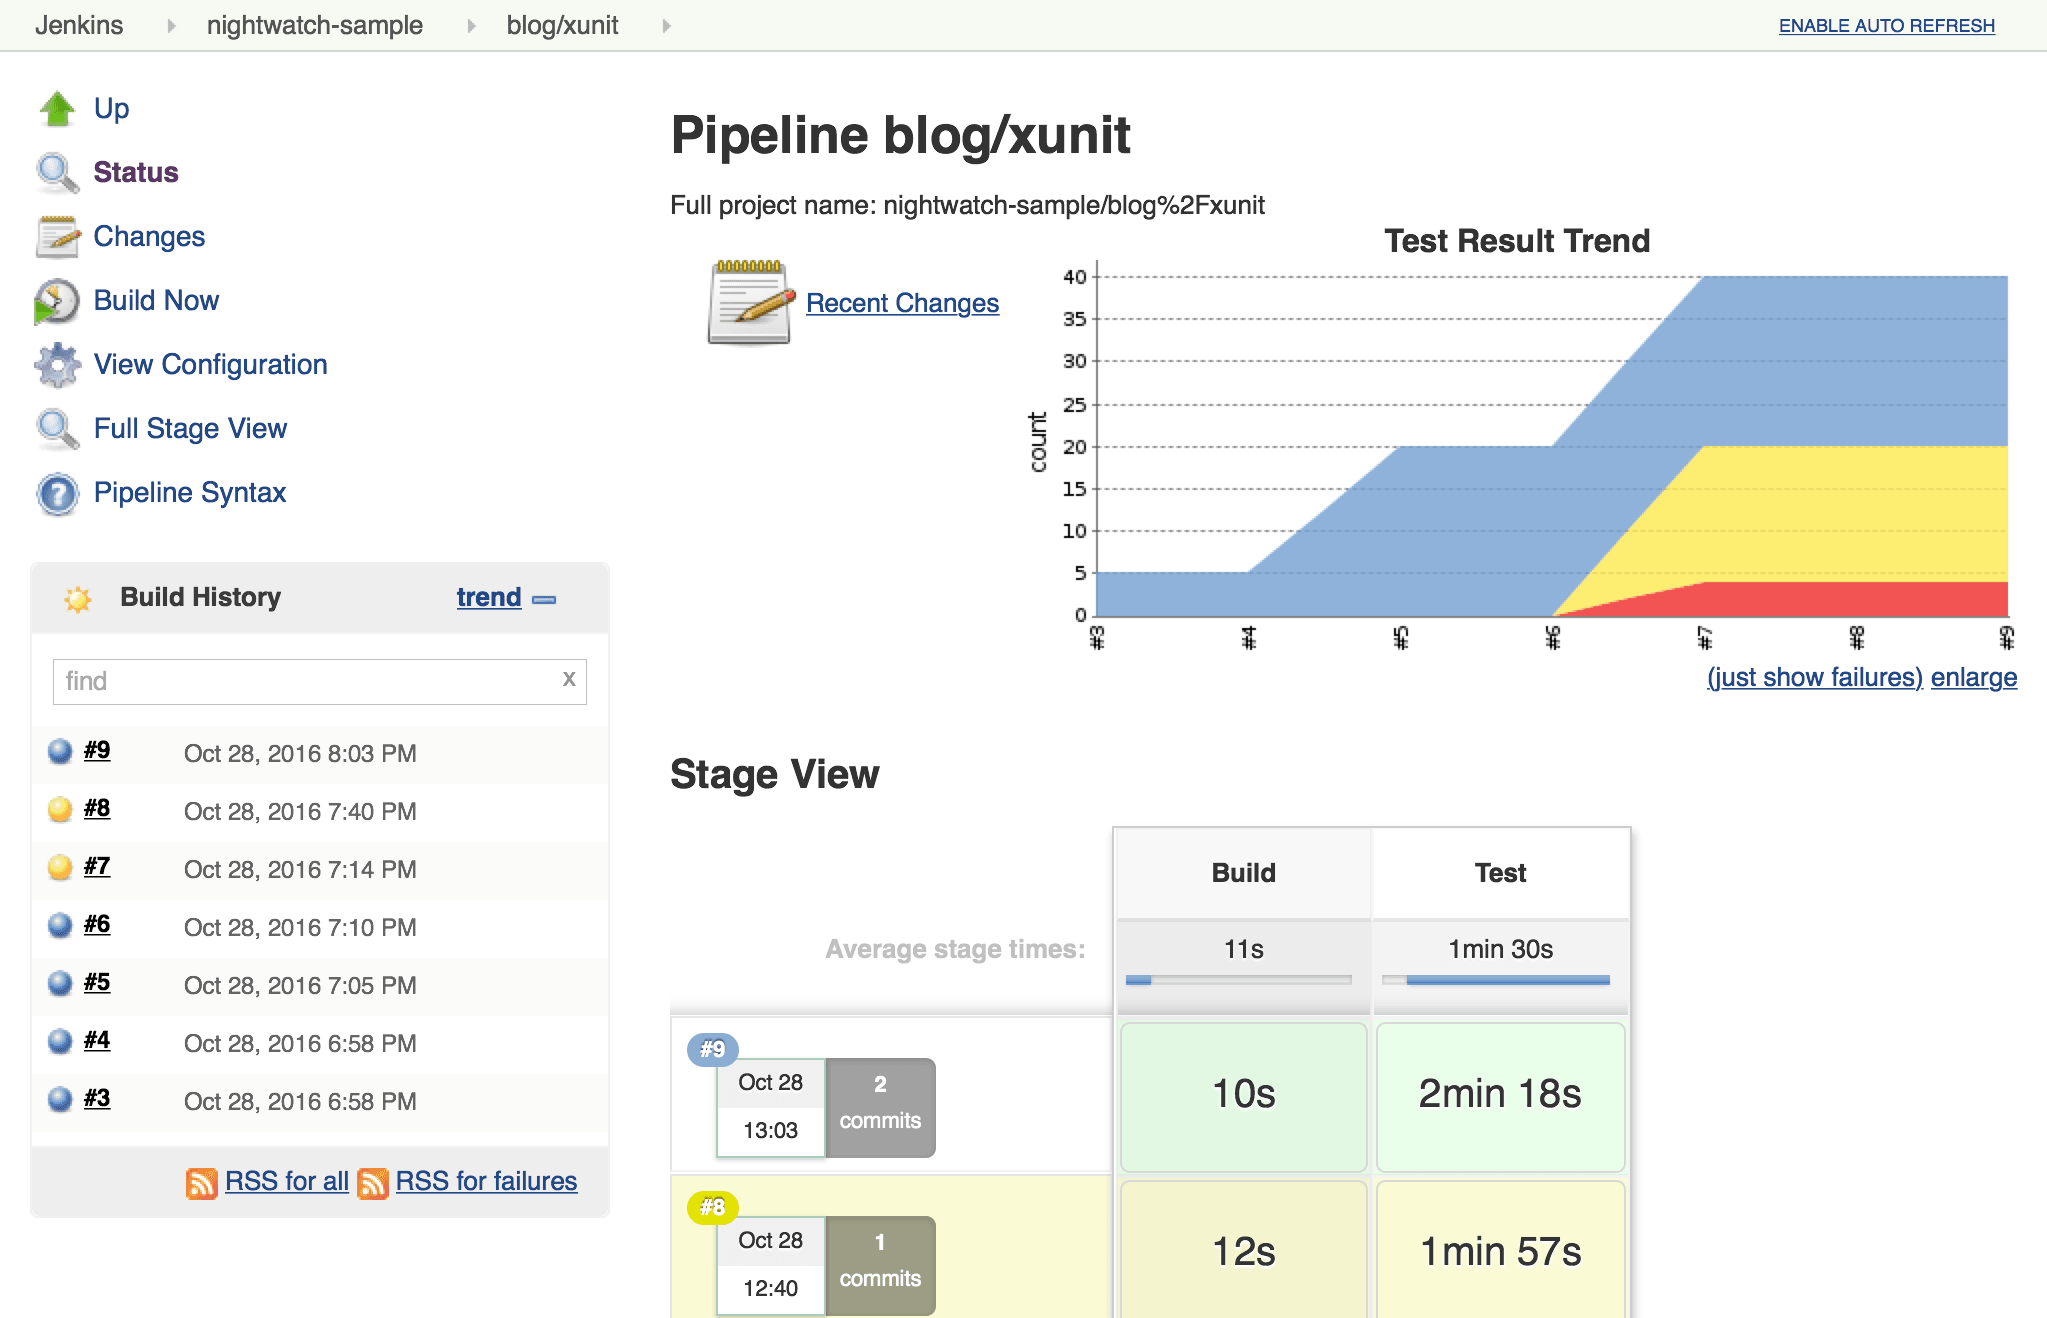
Task: Click the Pipeline Syntax help icon
Action: pos(57,493)
